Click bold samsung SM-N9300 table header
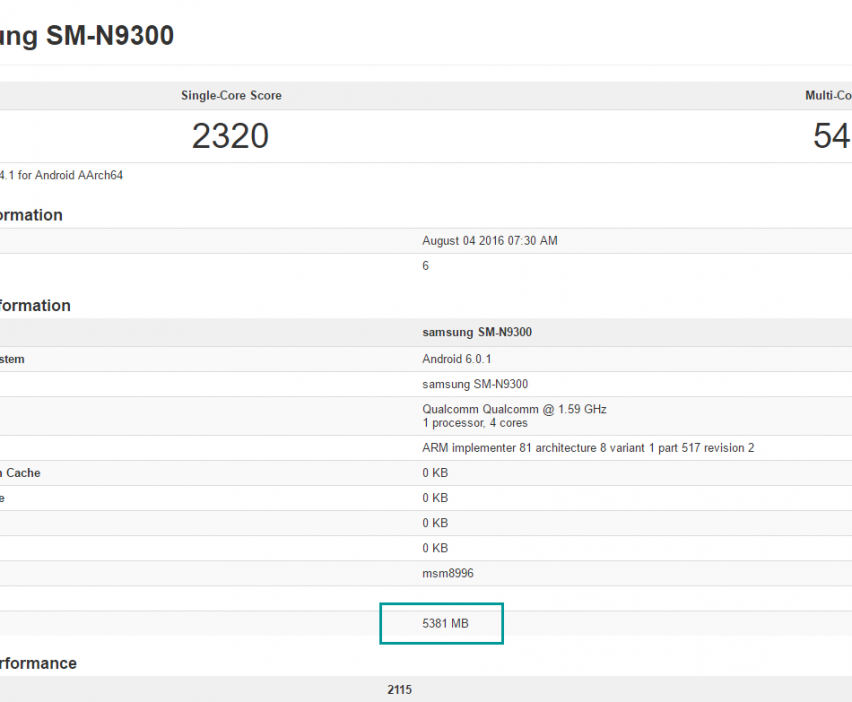This screenshot has width=852, height=702. (476, 332)
